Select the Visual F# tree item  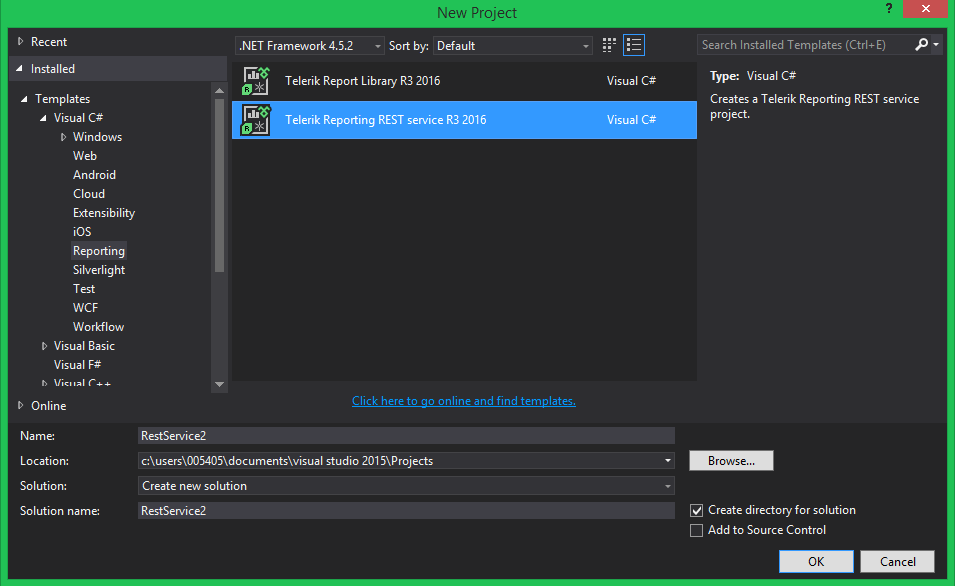[77, 365]
